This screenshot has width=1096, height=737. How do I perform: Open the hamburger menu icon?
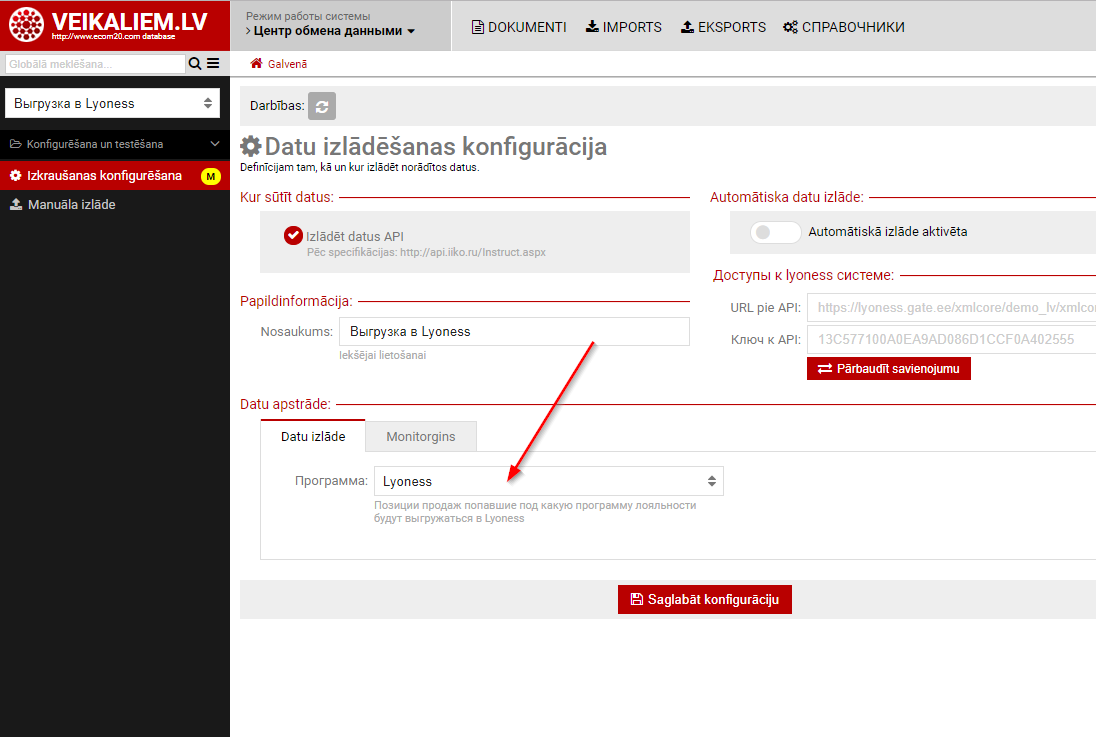[x=213, y=64]
